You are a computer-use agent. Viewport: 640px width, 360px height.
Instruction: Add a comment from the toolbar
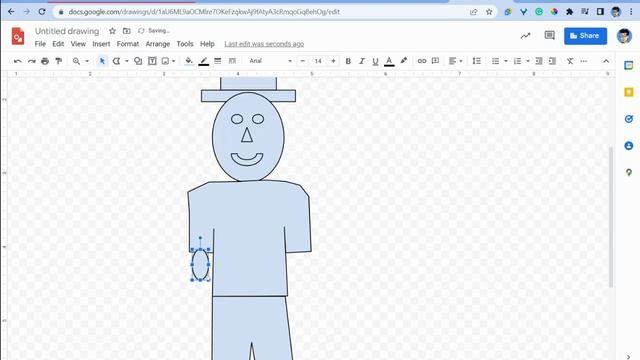pyautogui.click(x=436, y=61)
